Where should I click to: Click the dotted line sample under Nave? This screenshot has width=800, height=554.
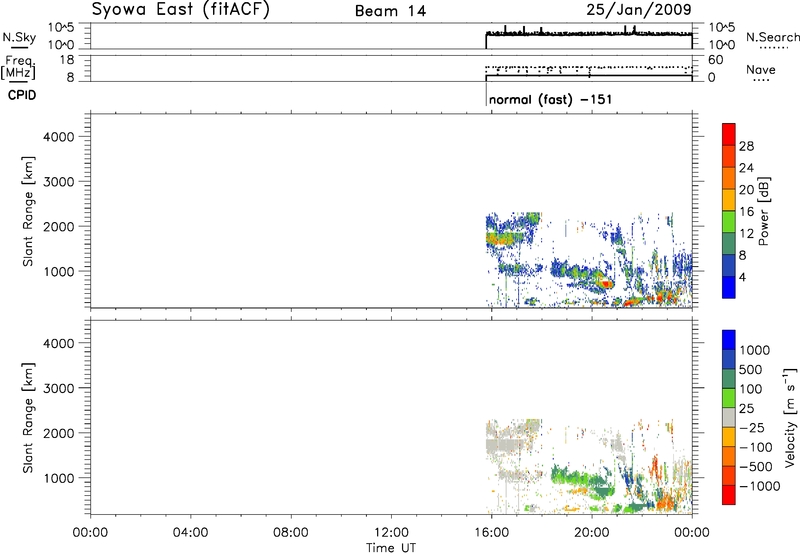[x=761, y=80]
